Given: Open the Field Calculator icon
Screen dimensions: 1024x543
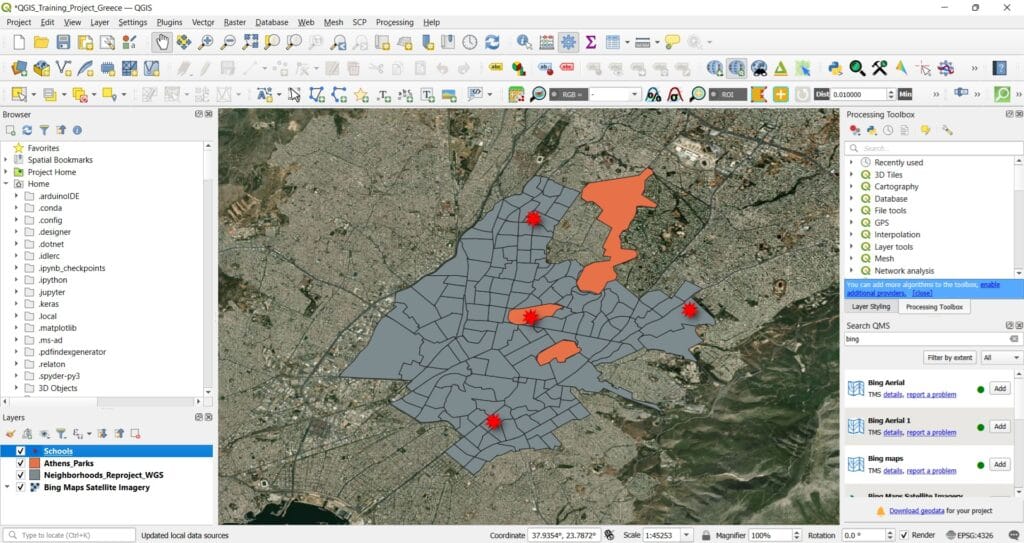Looking at the screenshot, I should (547, 42).
